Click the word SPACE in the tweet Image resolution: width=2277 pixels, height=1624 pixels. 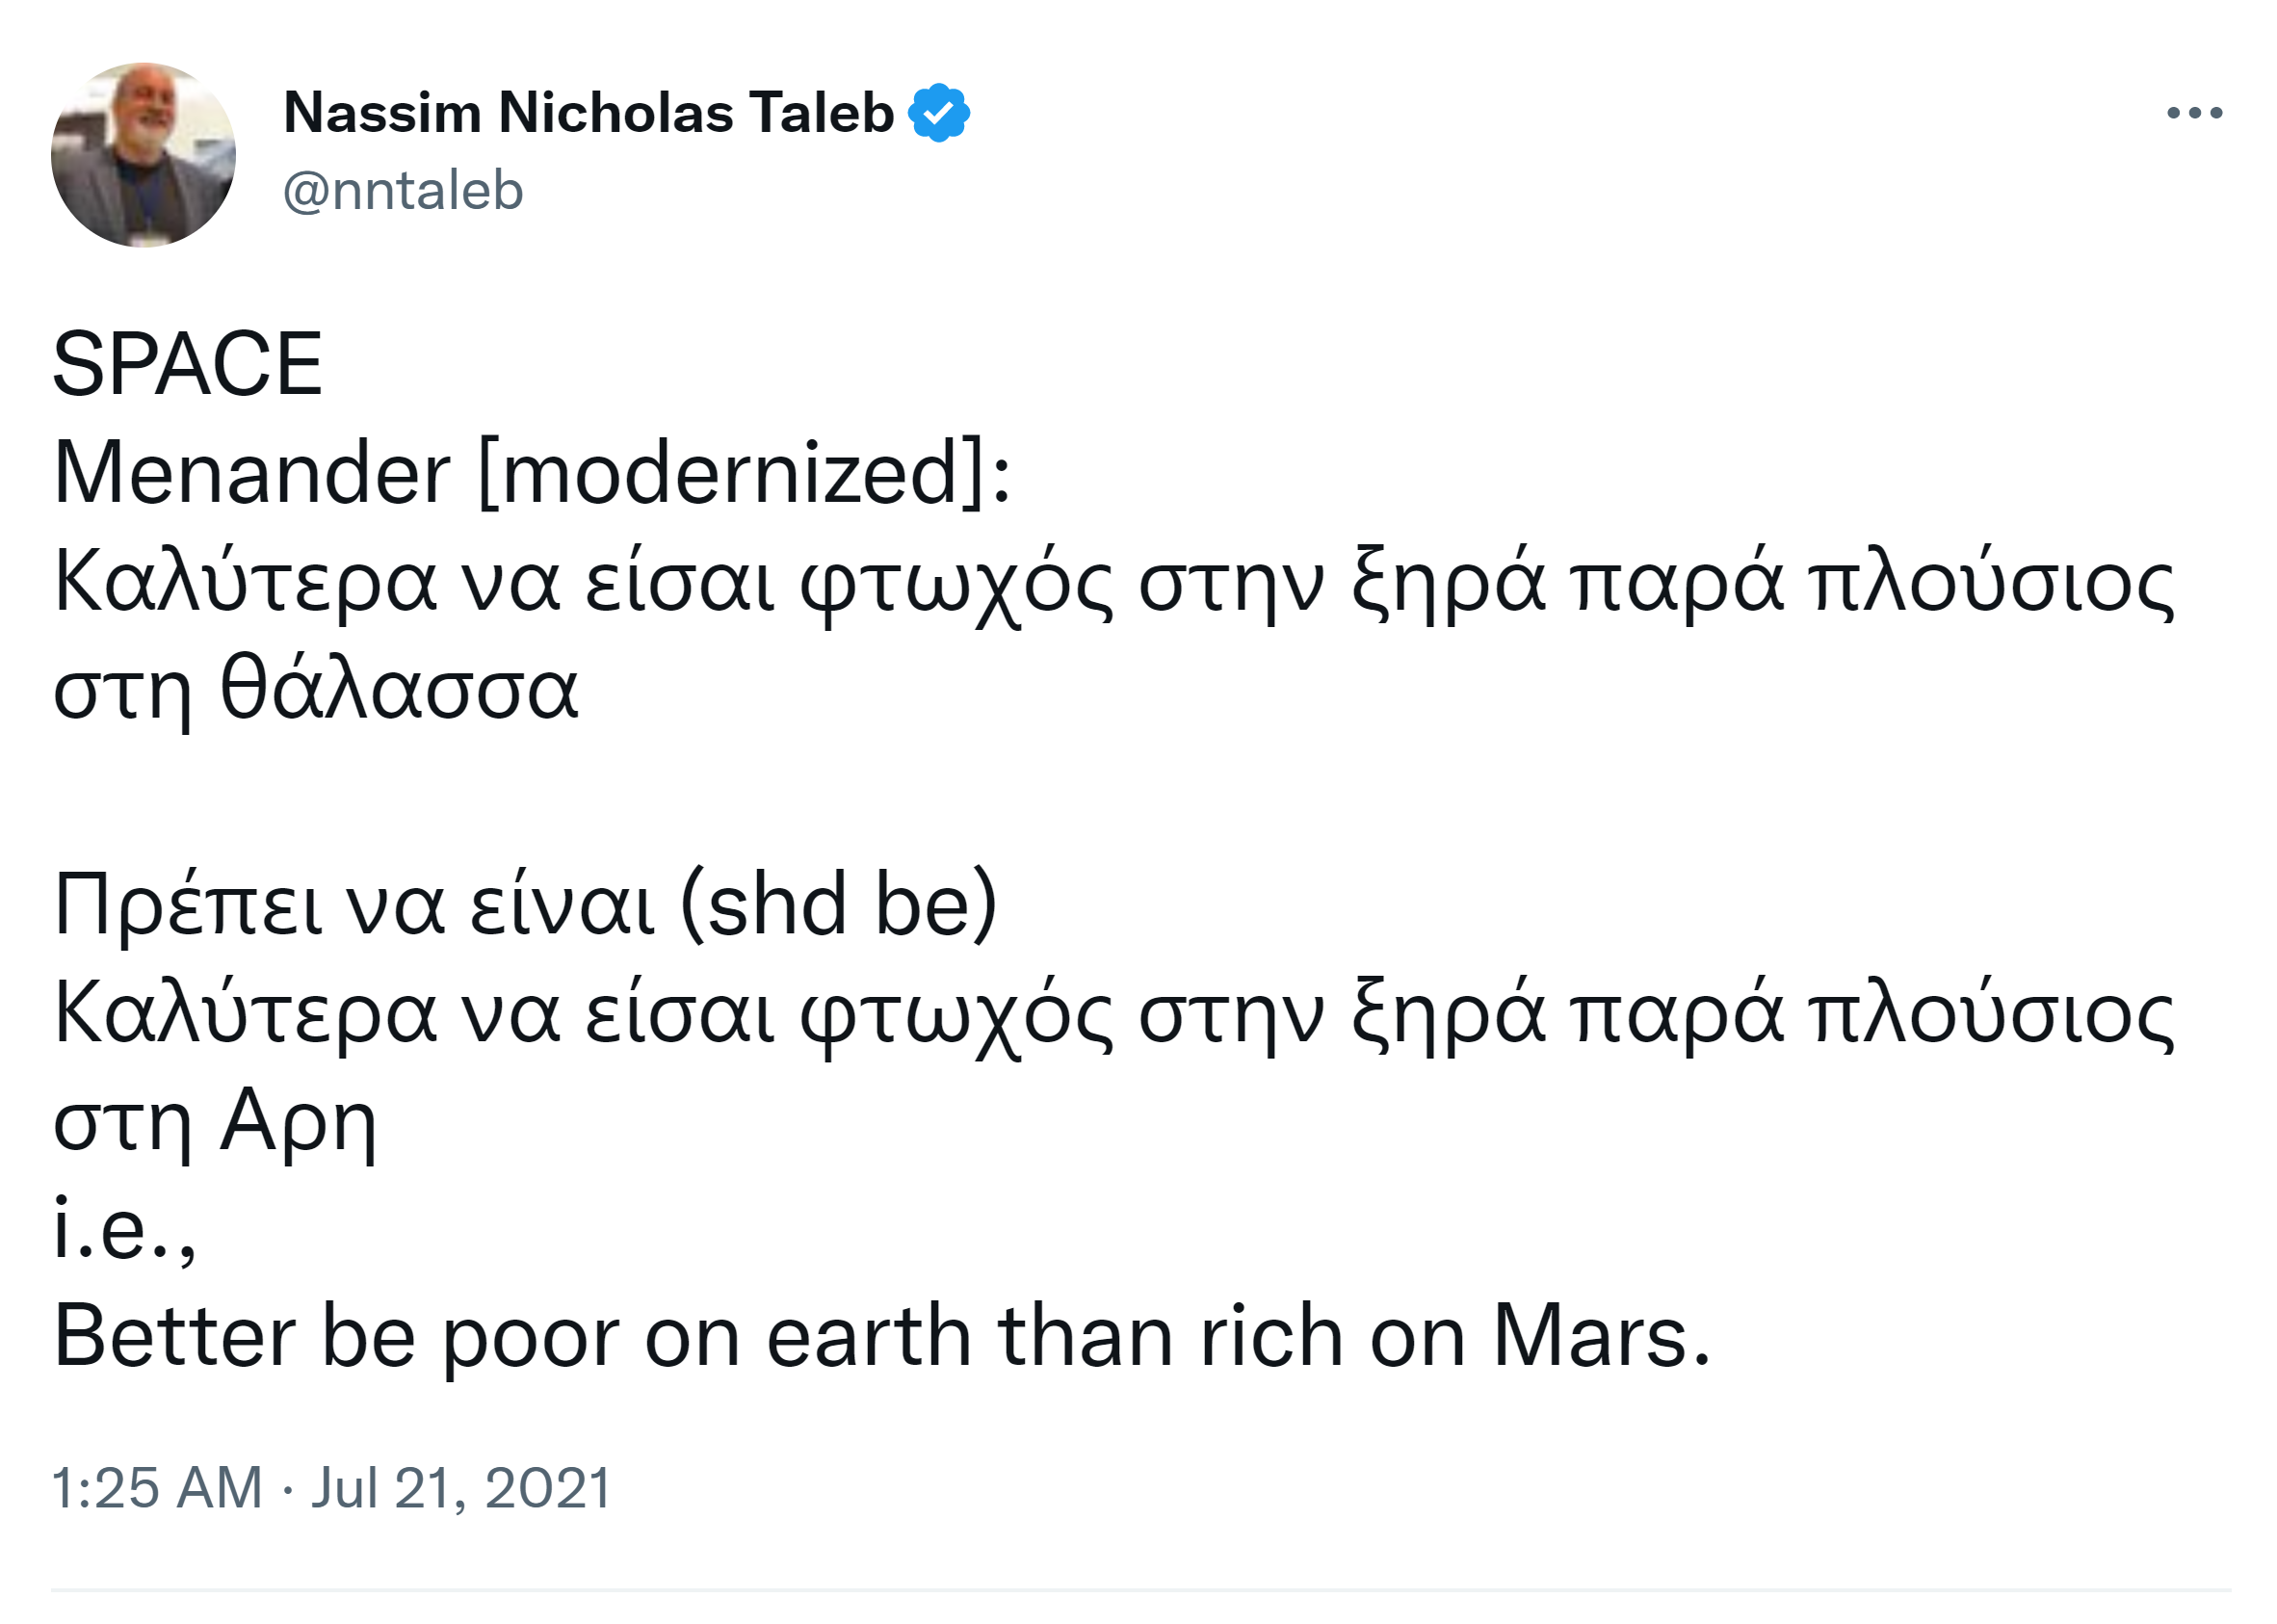coord(187,364)
